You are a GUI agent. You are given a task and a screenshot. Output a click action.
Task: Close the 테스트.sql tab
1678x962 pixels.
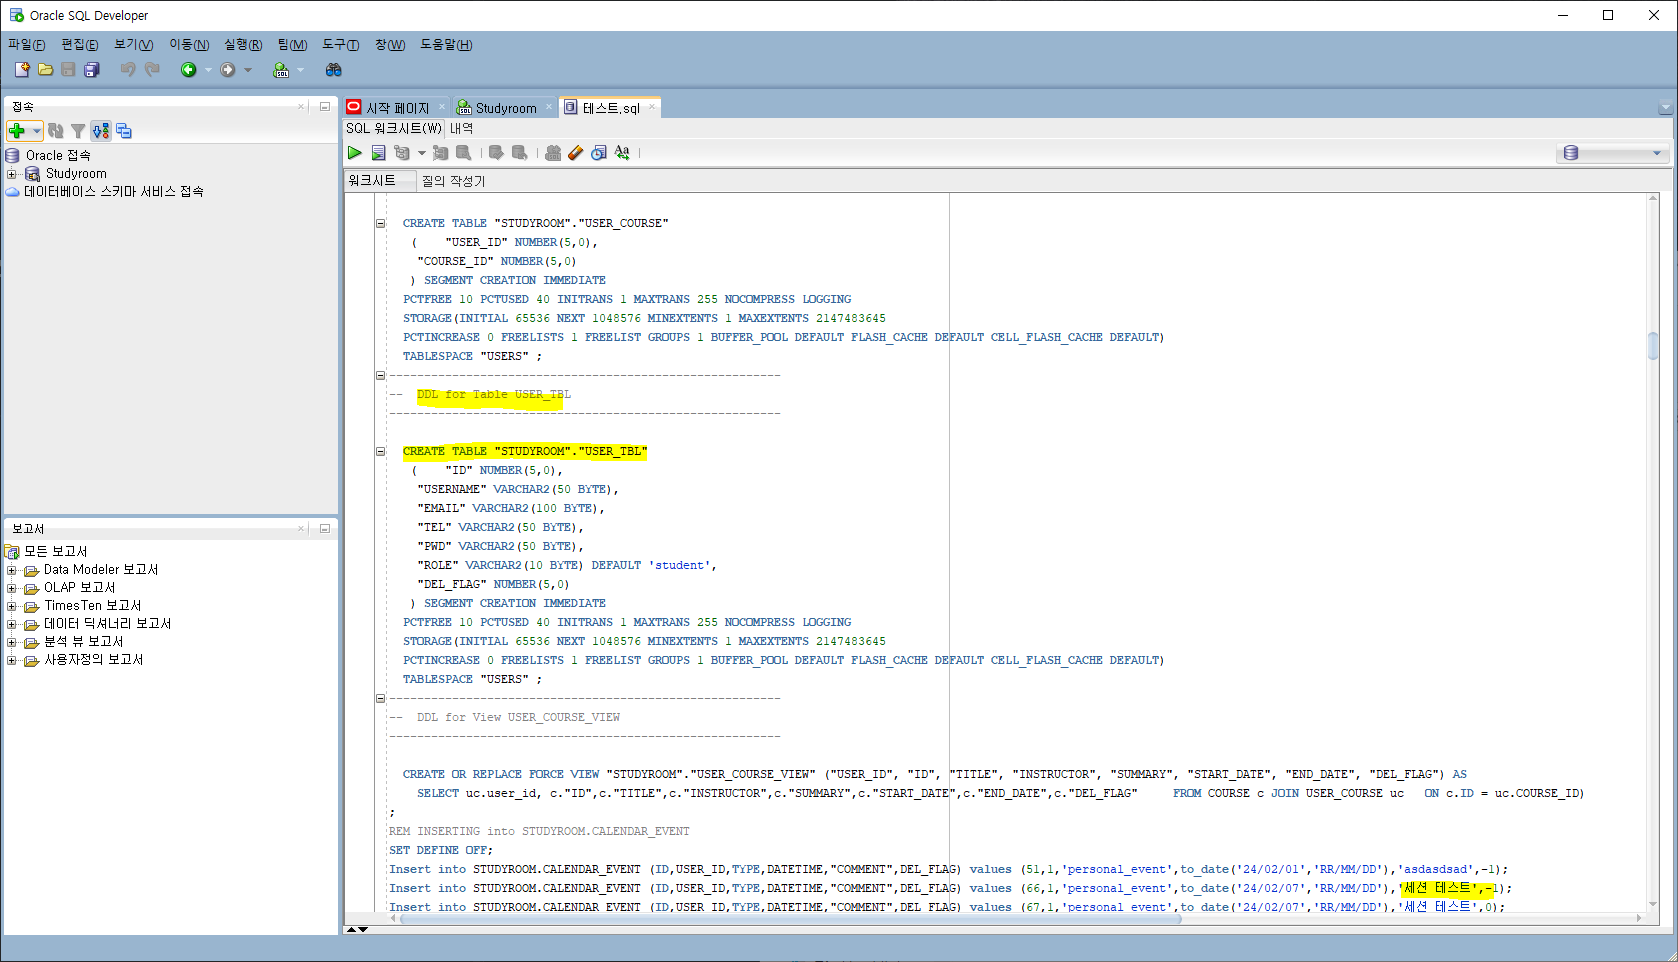pyautogui.click(x=652, y=107)
